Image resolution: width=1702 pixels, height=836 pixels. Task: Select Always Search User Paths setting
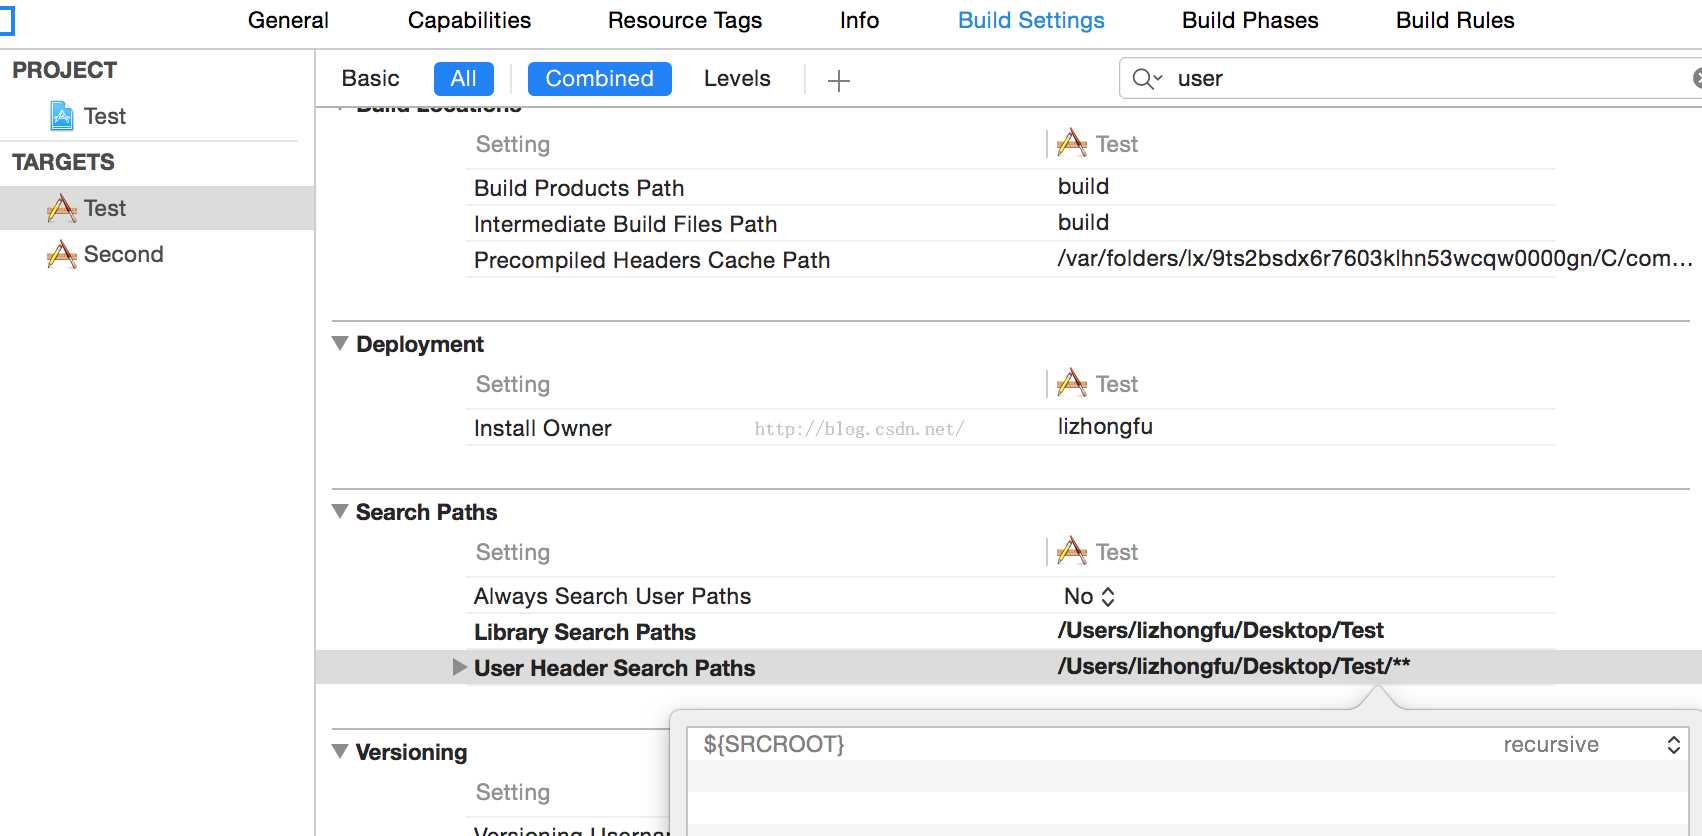(x=612, y=596)
